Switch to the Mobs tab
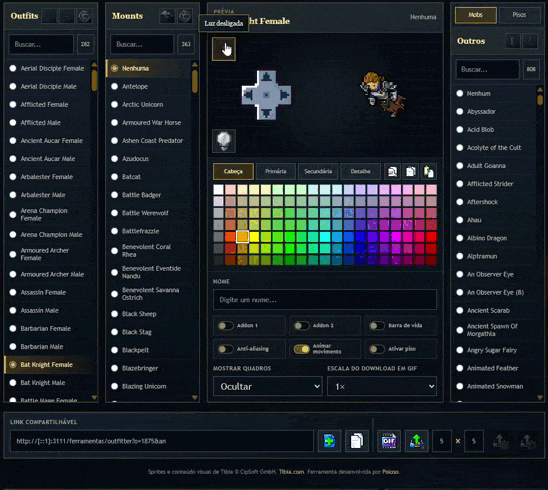The width and height of the screenshot is (548, 490). tap(476, 15)
